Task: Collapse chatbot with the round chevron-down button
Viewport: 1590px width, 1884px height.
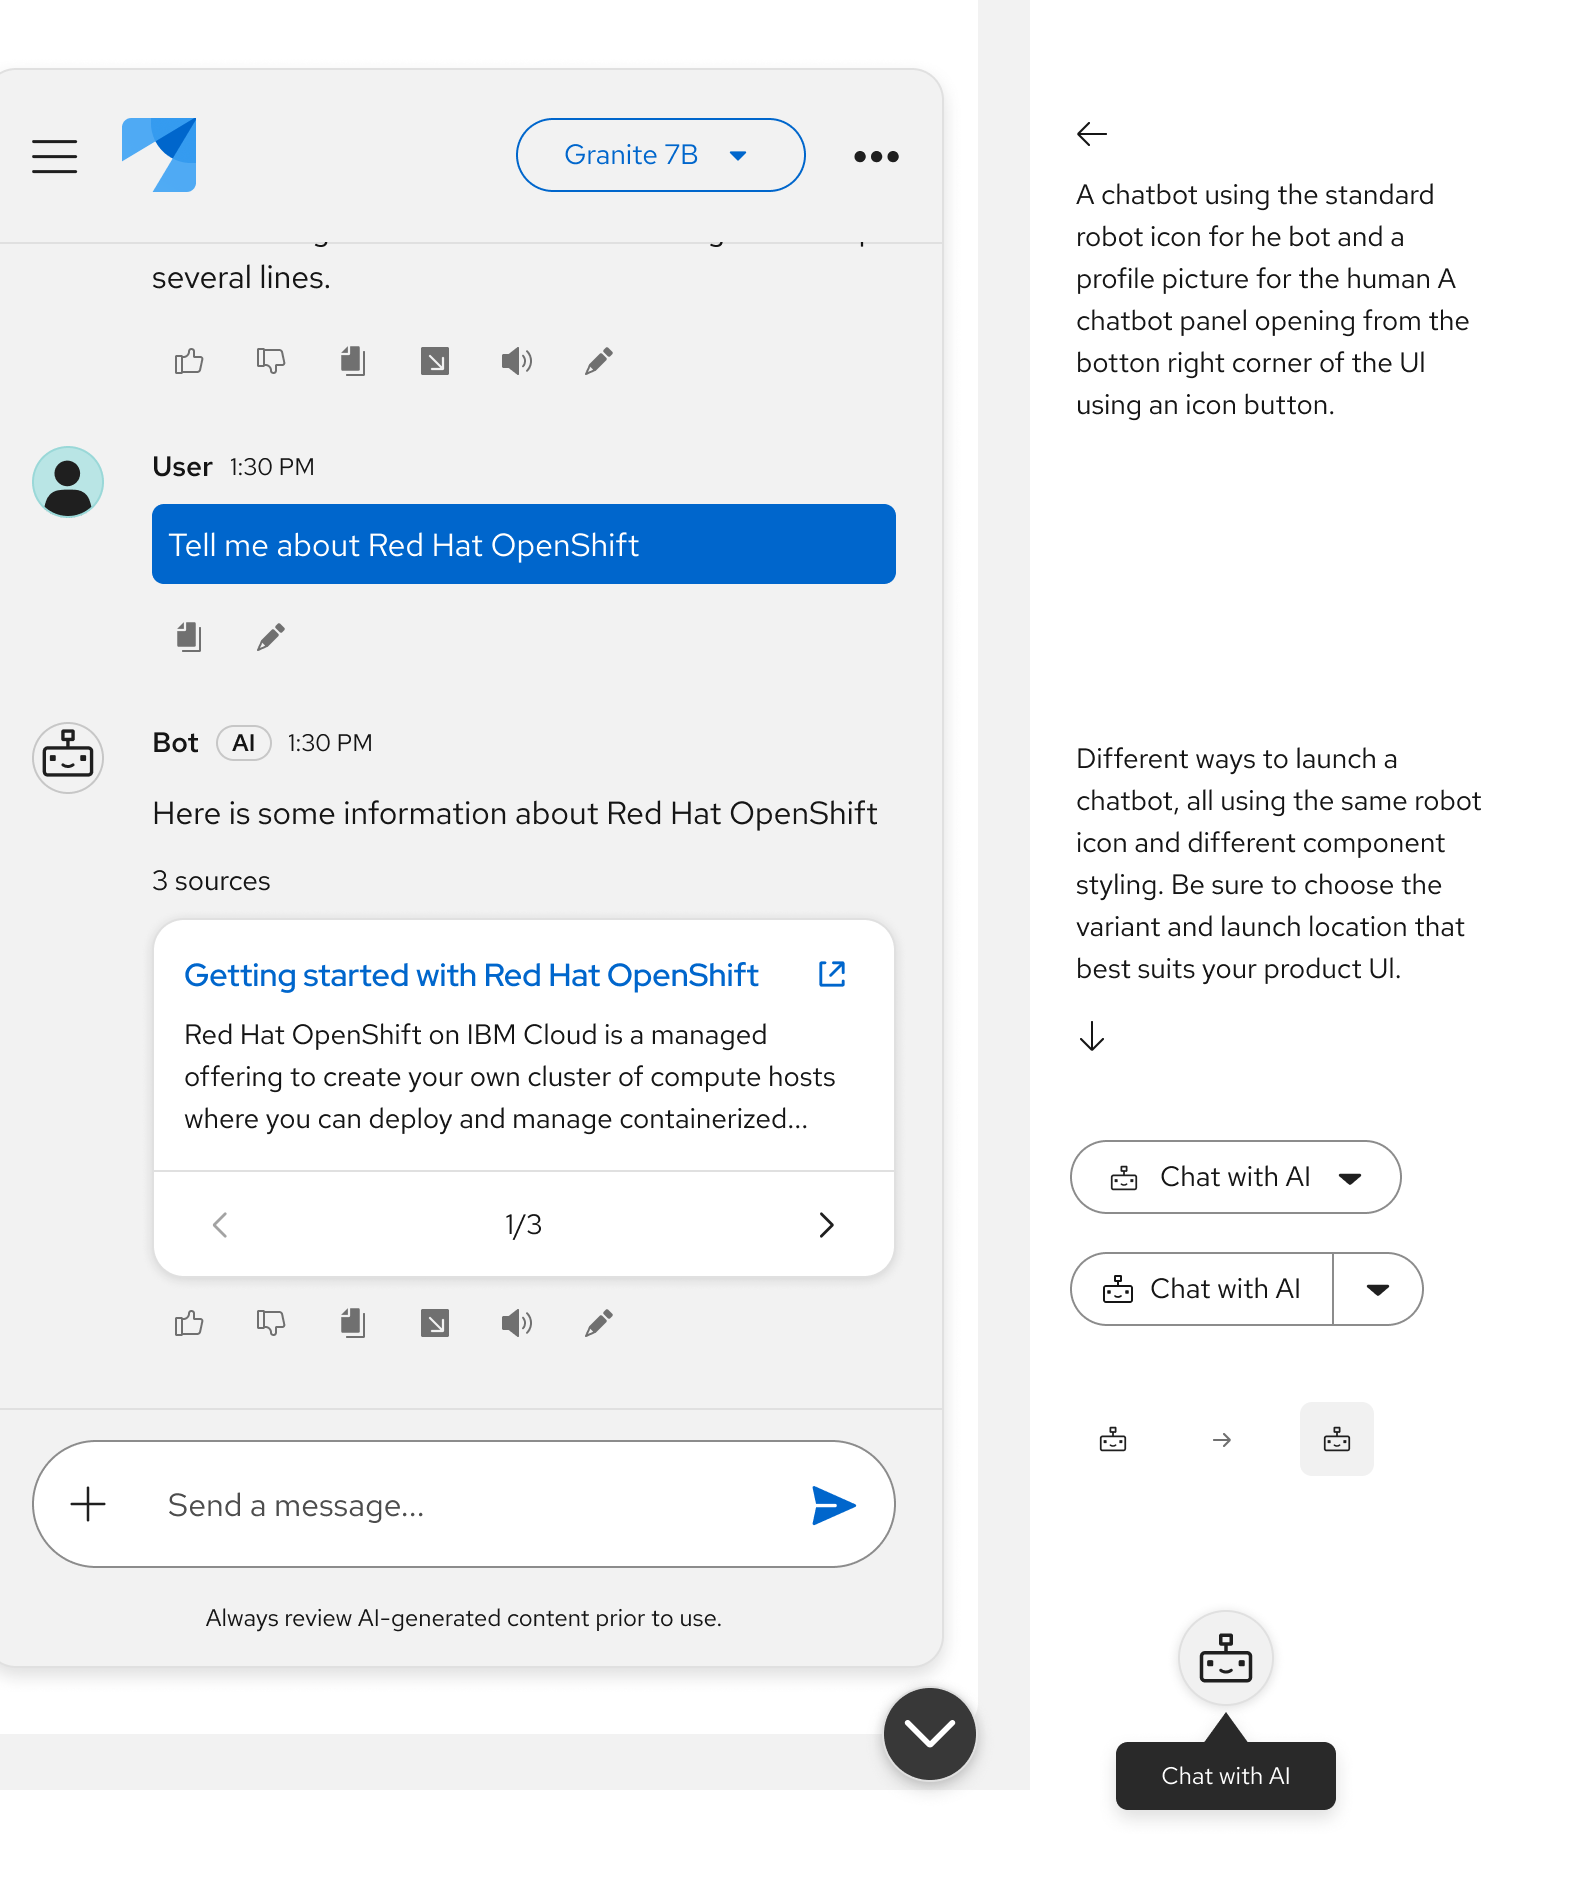Action: tap(930, 1734)
